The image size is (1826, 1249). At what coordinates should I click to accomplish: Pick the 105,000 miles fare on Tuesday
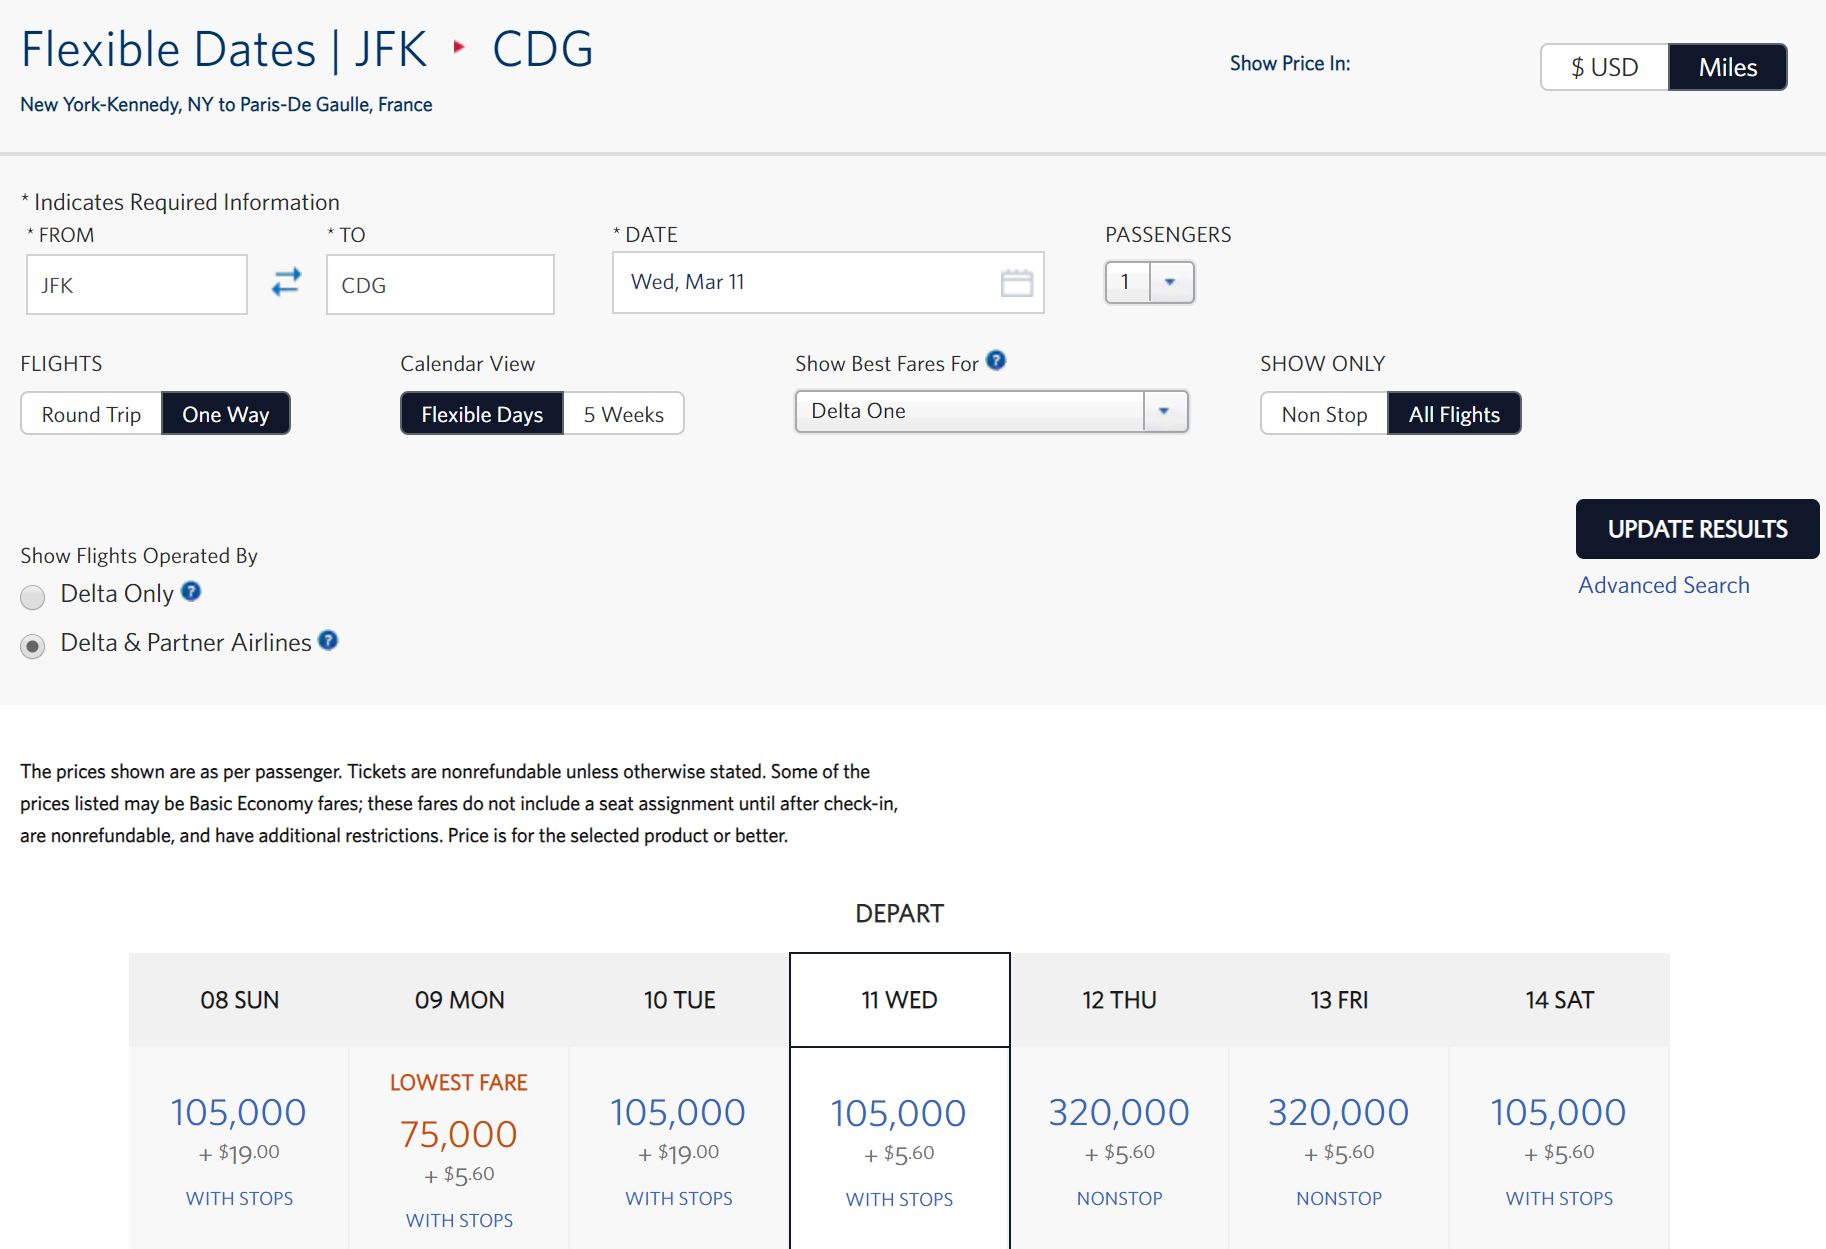tap(678, 1112)
